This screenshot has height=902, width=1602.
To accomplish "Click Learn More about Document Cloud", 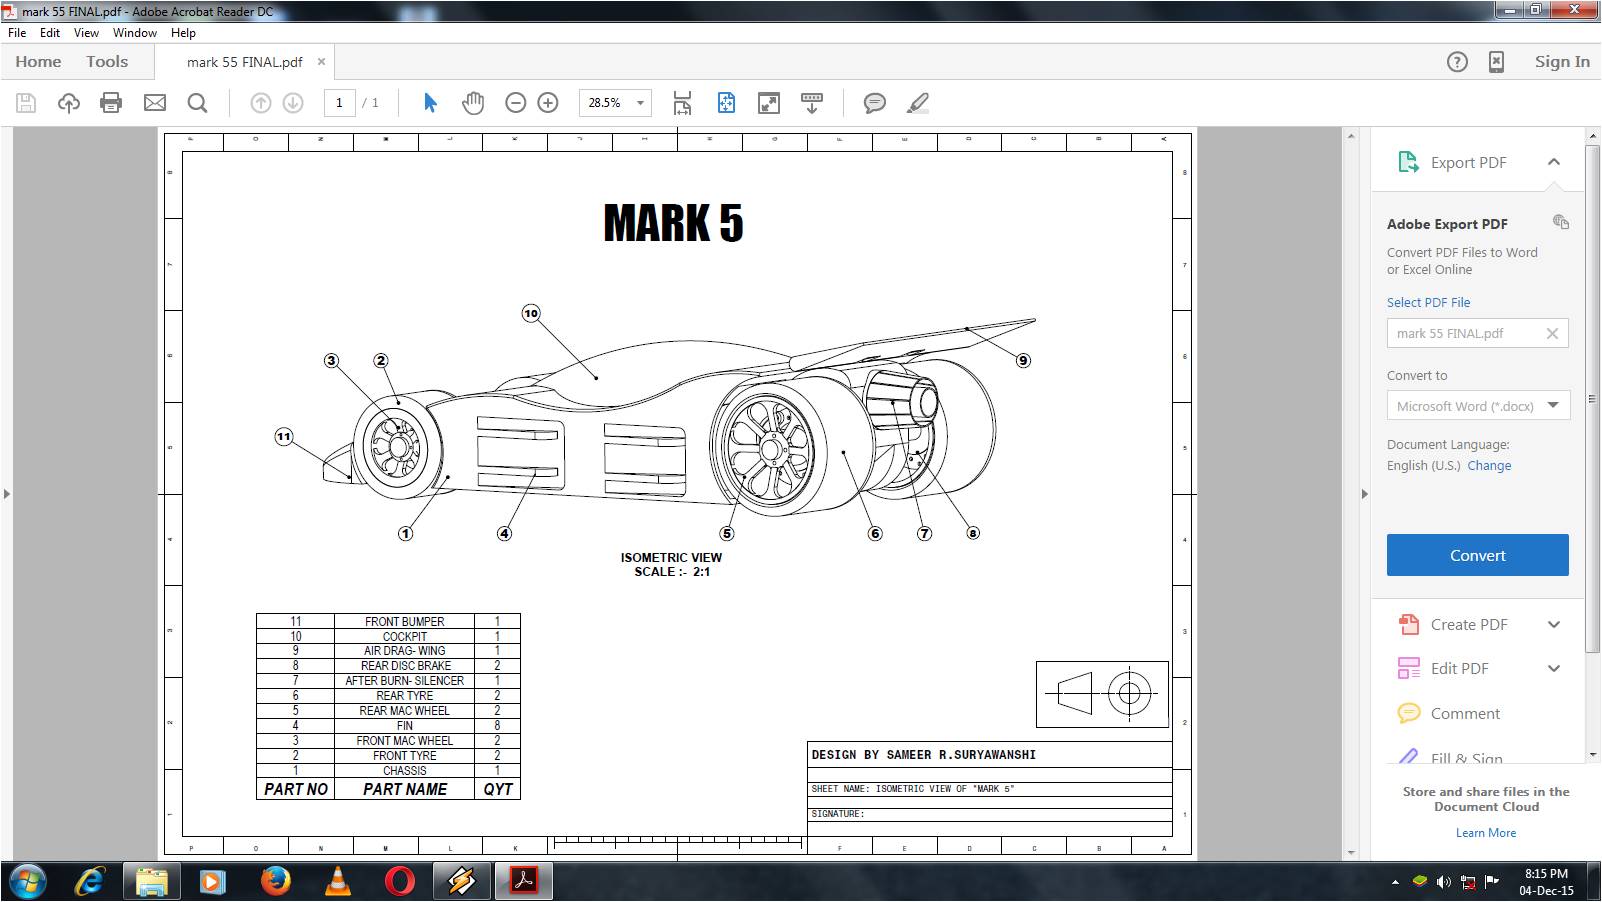I will 1485,832.
